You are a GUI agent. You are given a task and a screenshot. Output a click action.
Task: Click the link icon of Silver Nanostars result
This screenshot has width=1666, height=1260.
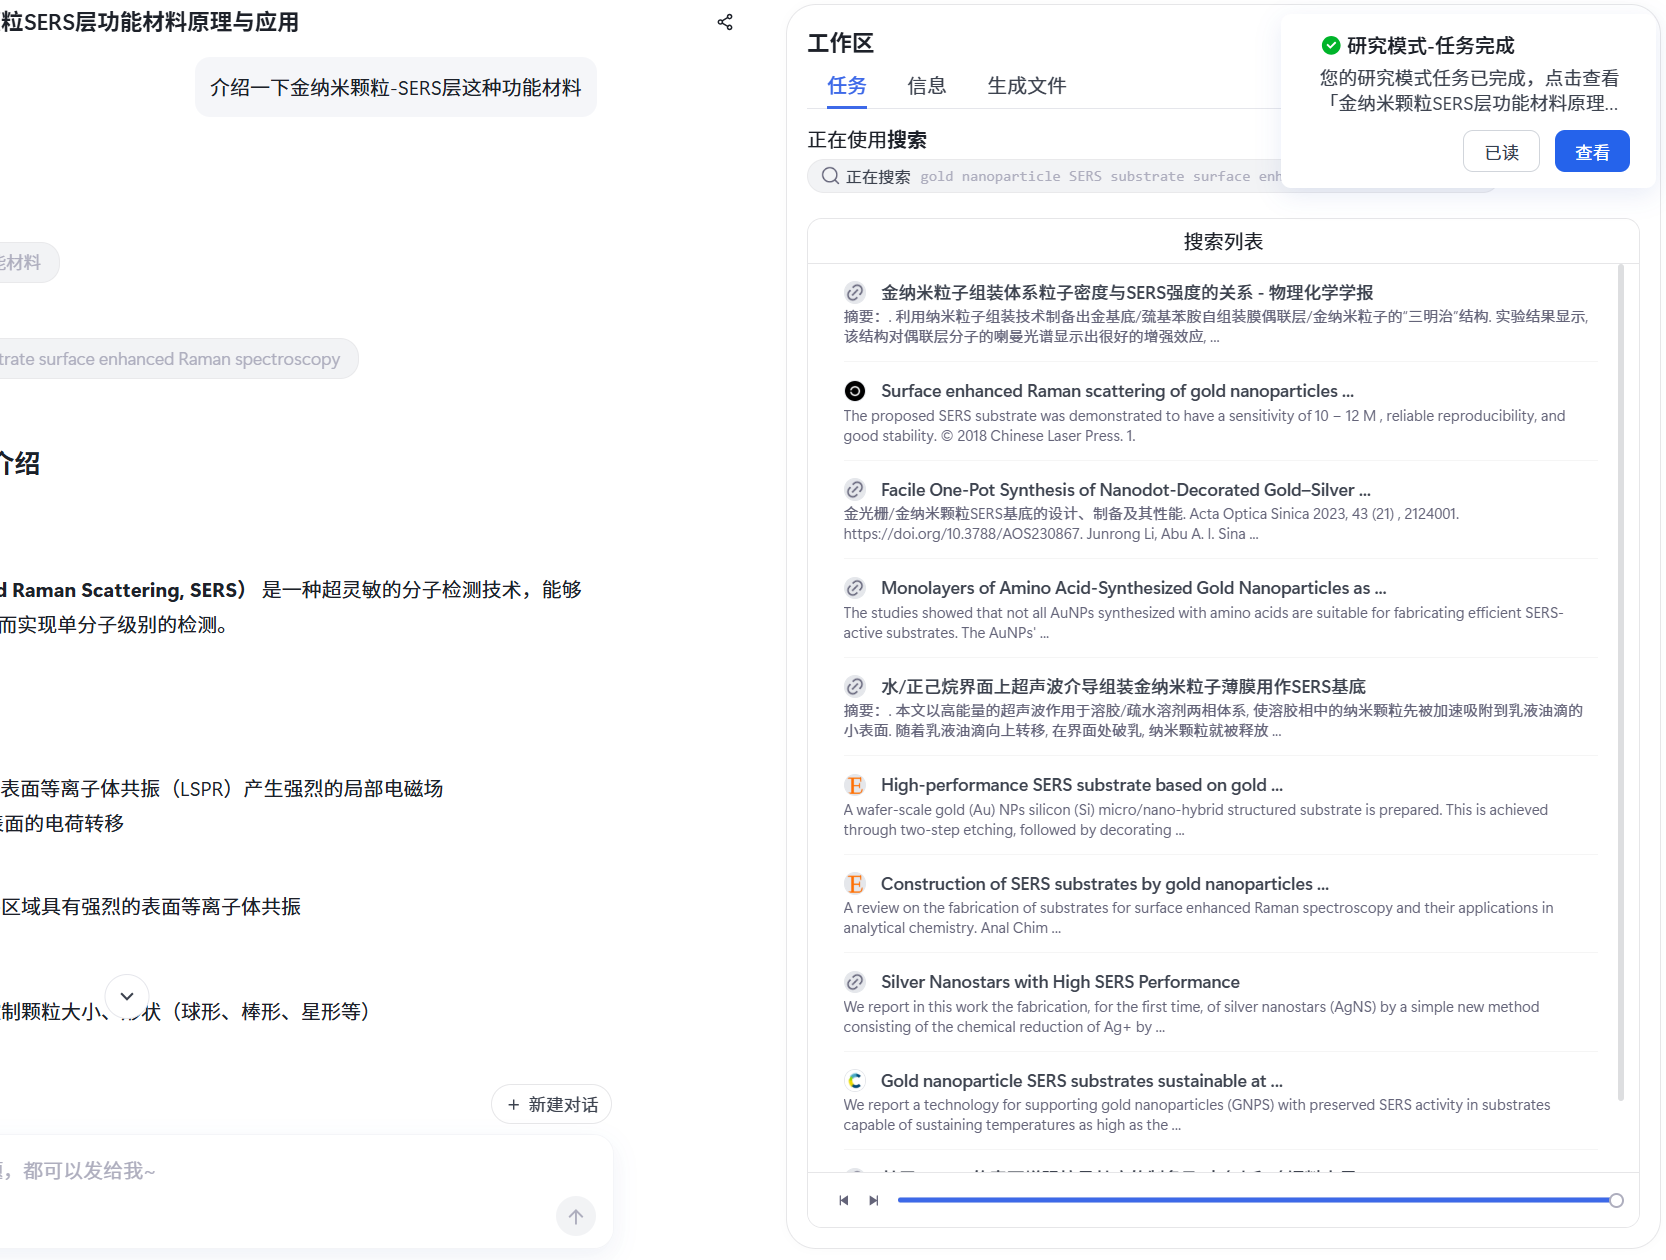(855, 982)
